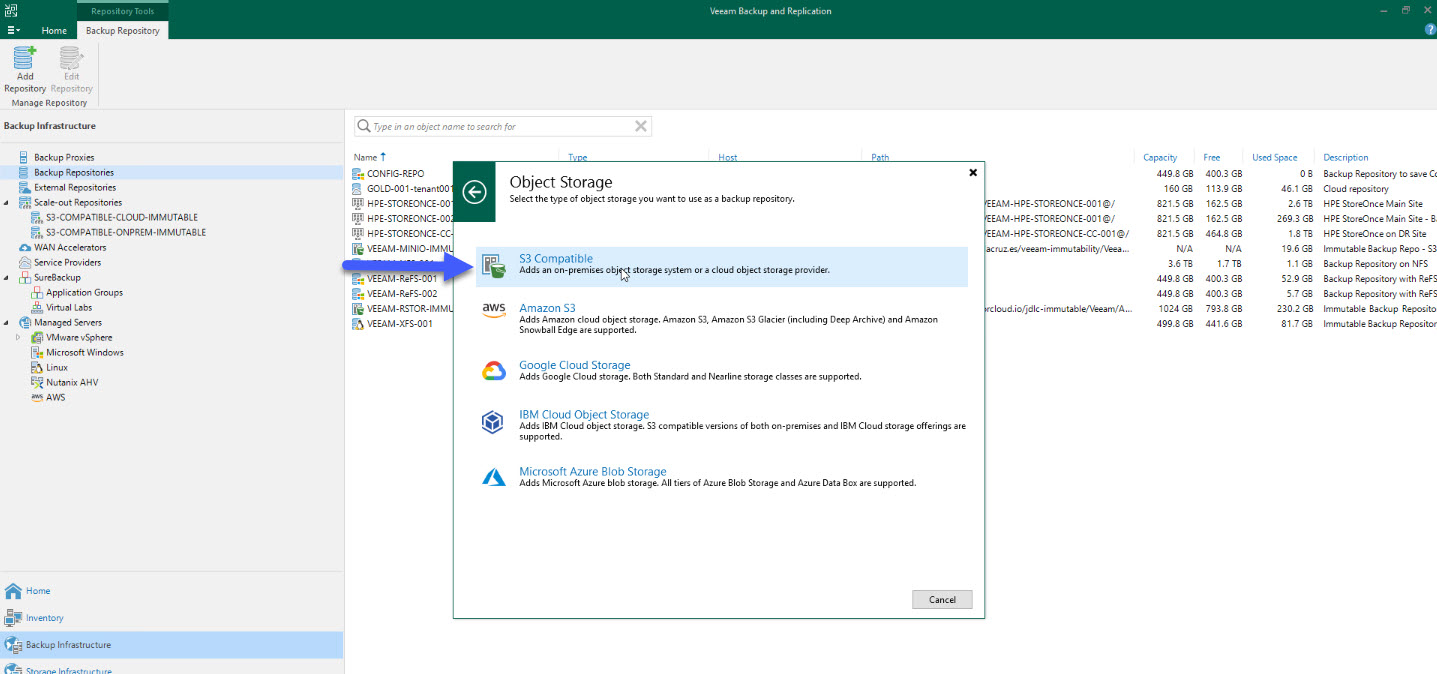Click the VEEAM-XFS-001 Linux repository icon

[358, 324]
